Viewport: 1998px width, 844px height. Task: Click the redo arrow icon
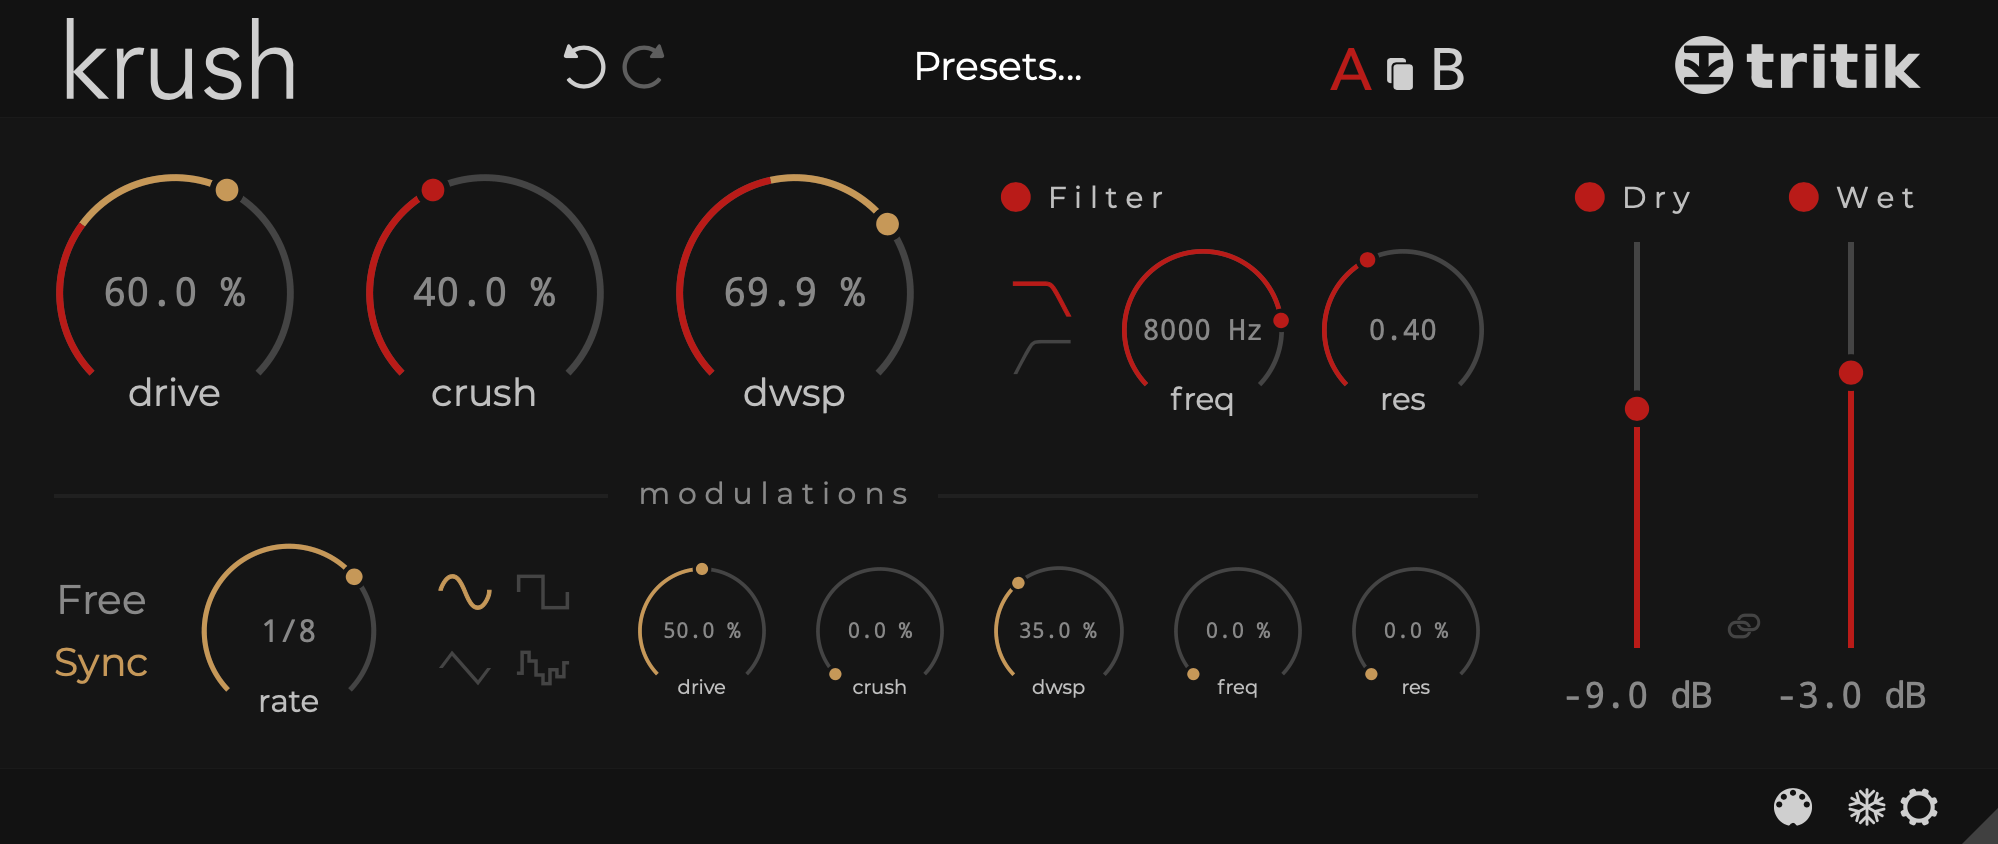pyautogui.click(x=643, y=67)
